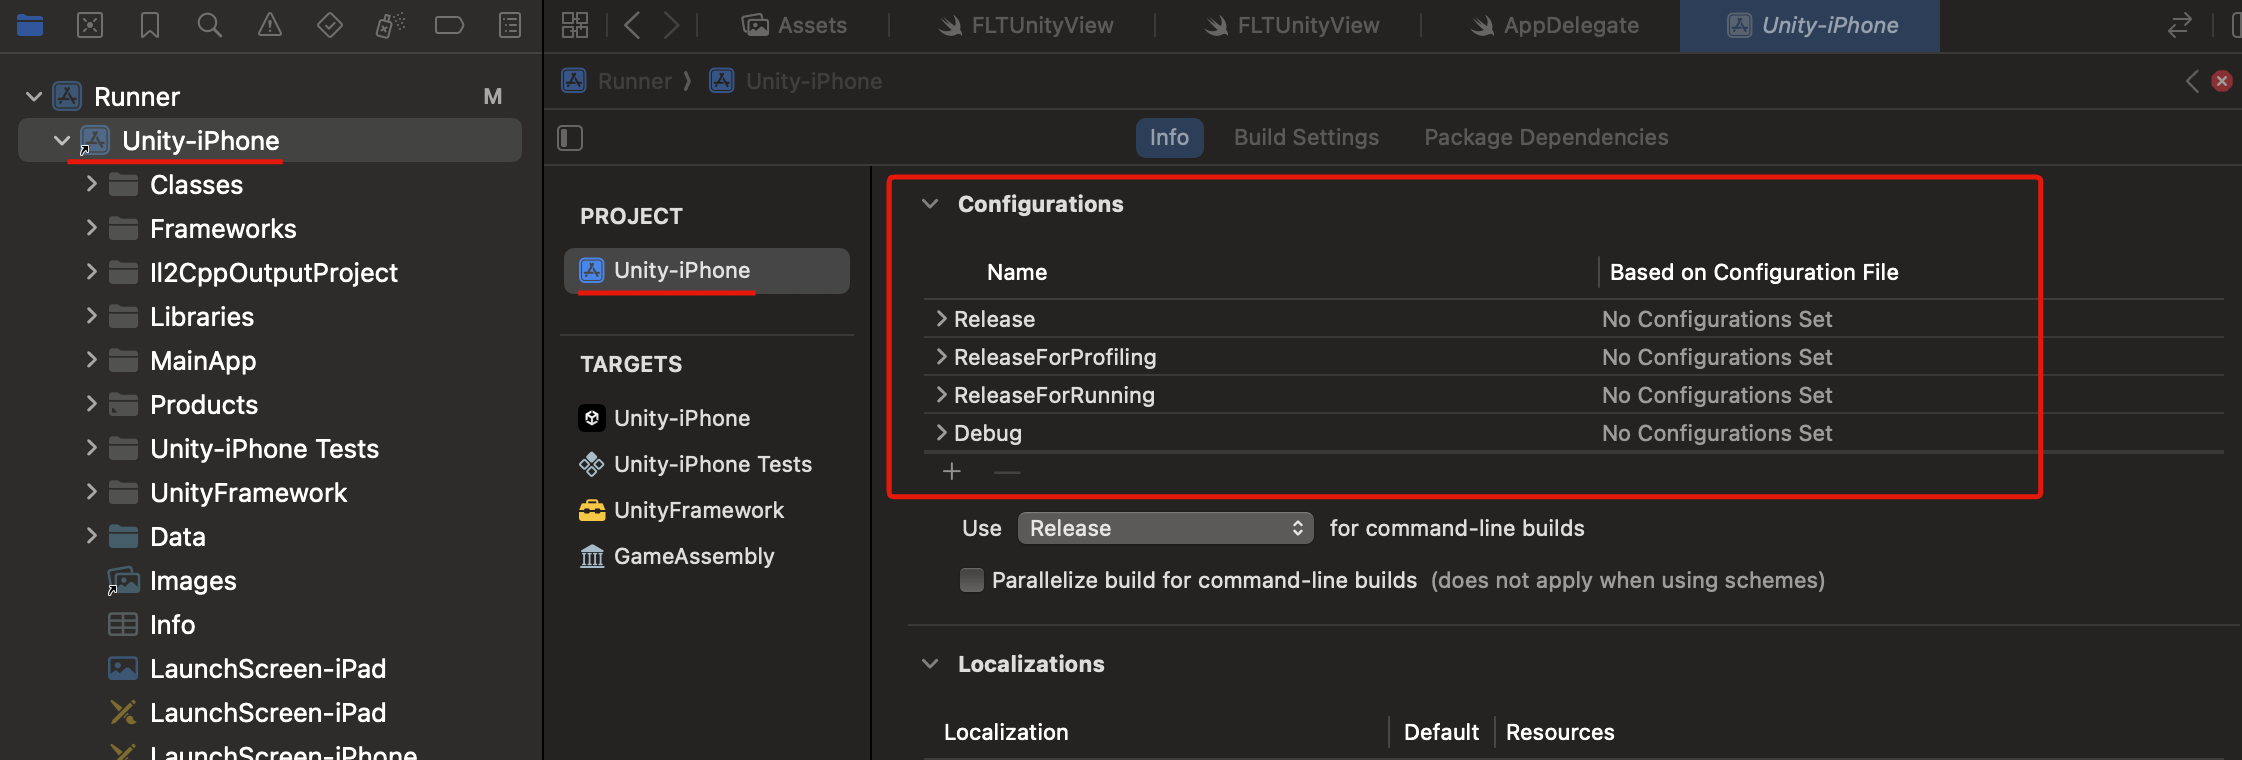This screenshot has width=2242, height=760.
Task: Expand the Il2CppOutputProject folder
Action: coord(91,272)
